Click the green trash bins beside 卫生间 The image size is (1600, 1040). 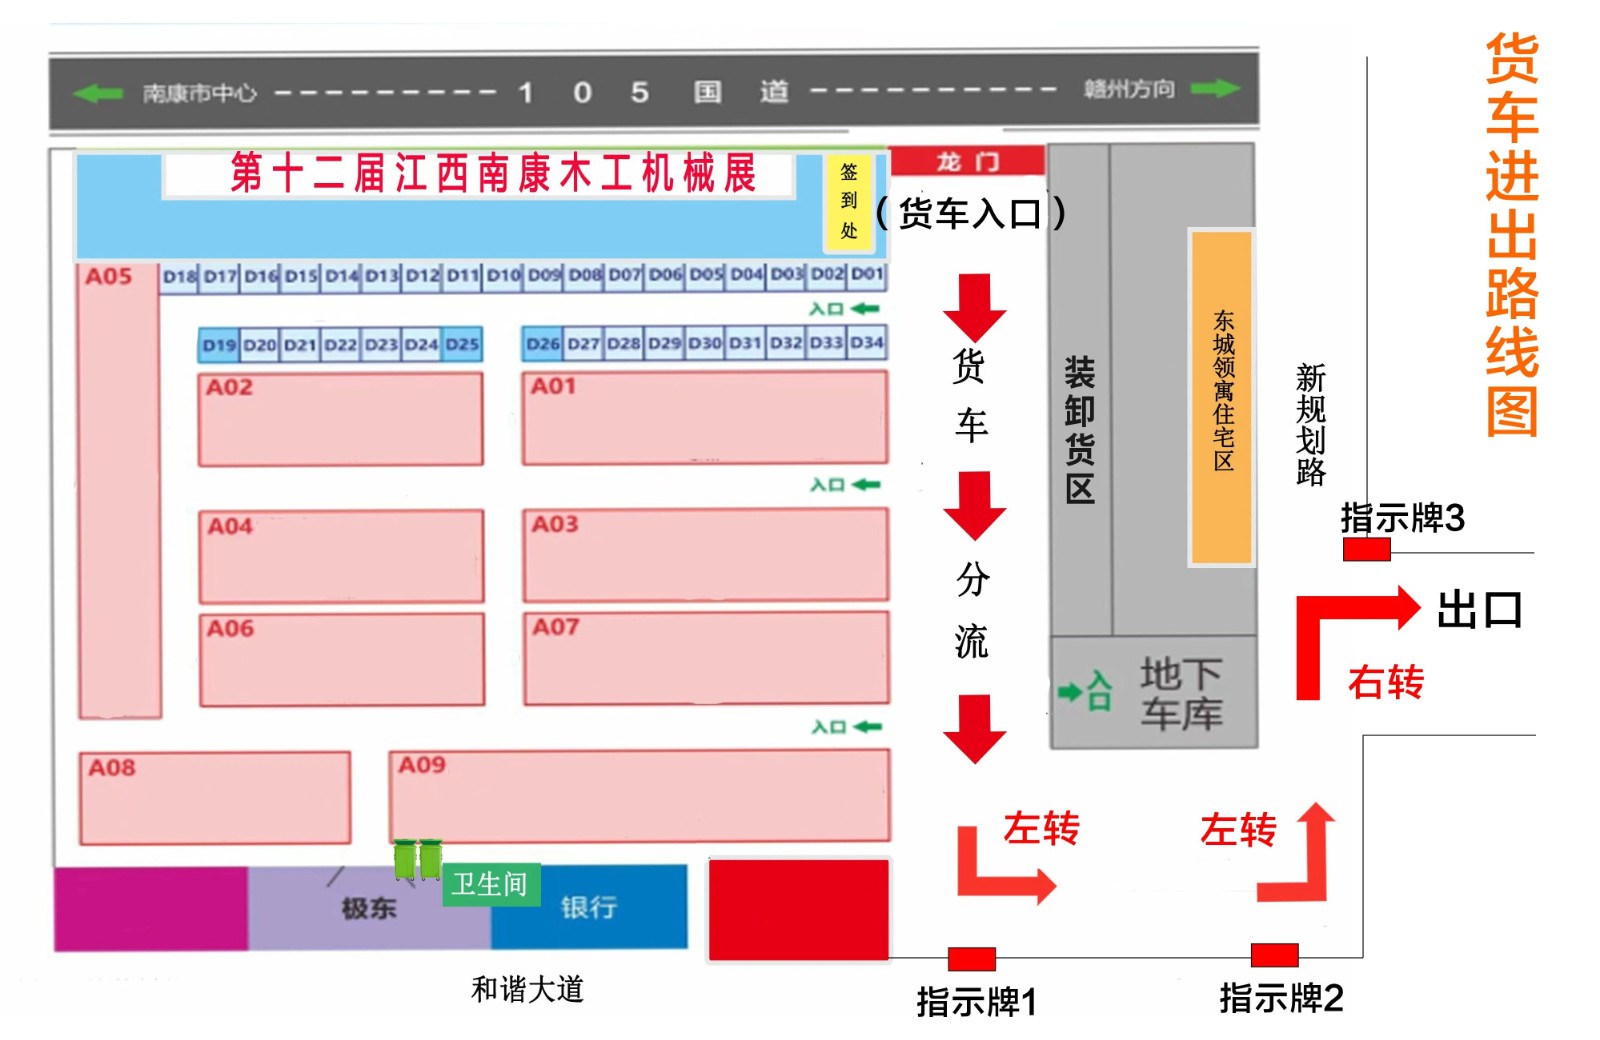click(x=418, y=860)
